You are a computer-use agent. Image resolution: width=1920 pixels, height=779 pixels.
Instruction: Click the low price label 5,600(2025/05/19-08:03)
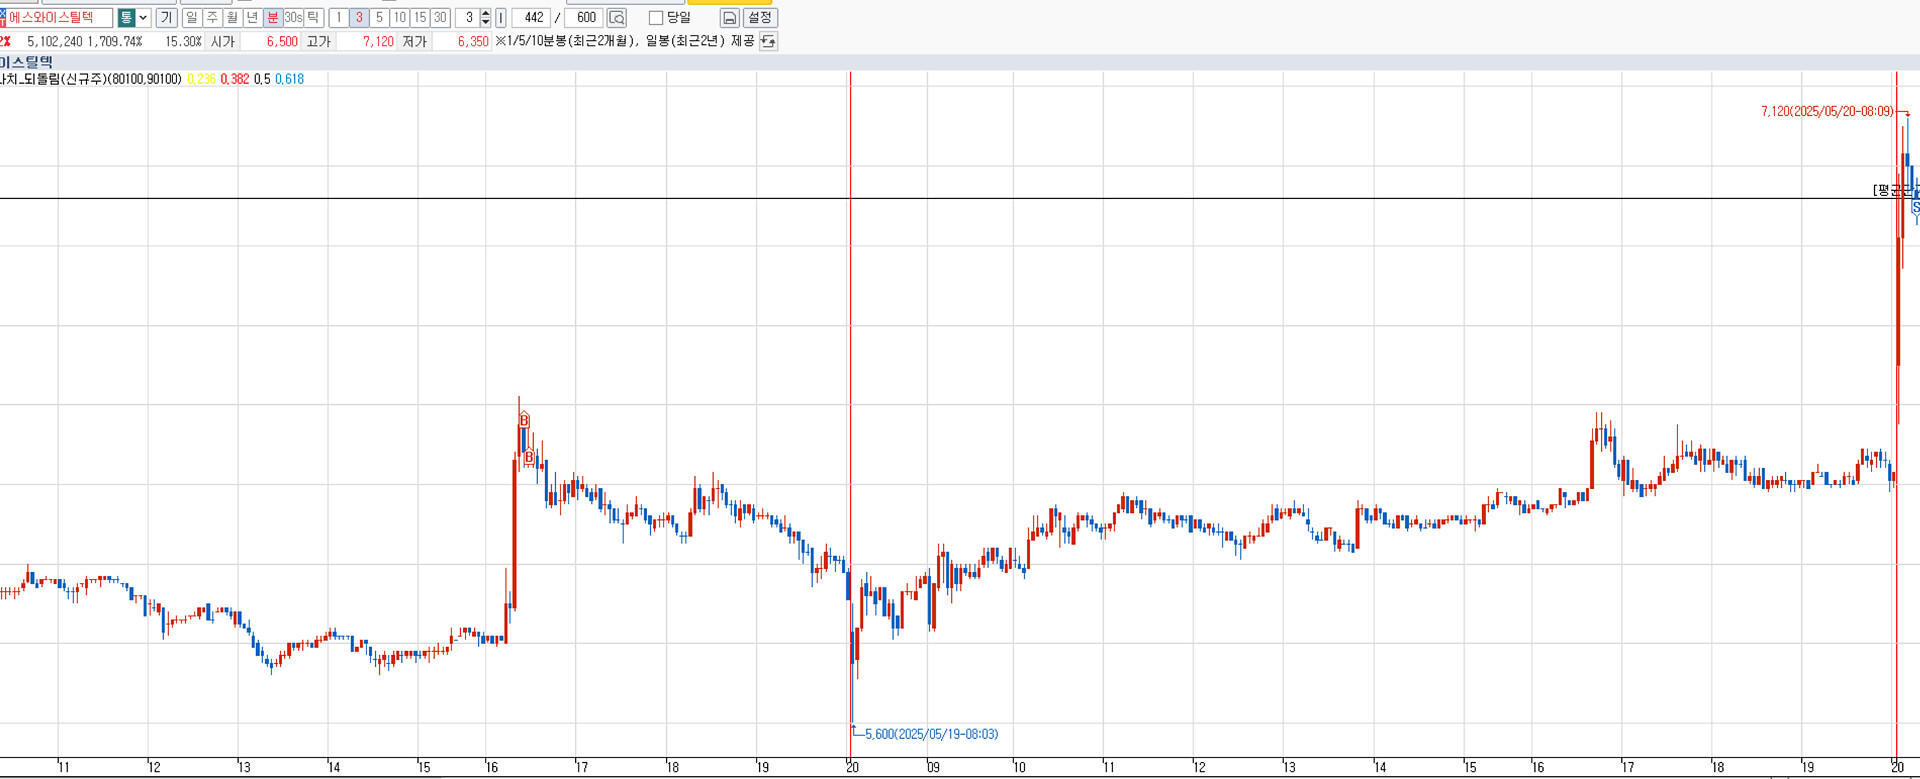[x=932, y=734]
